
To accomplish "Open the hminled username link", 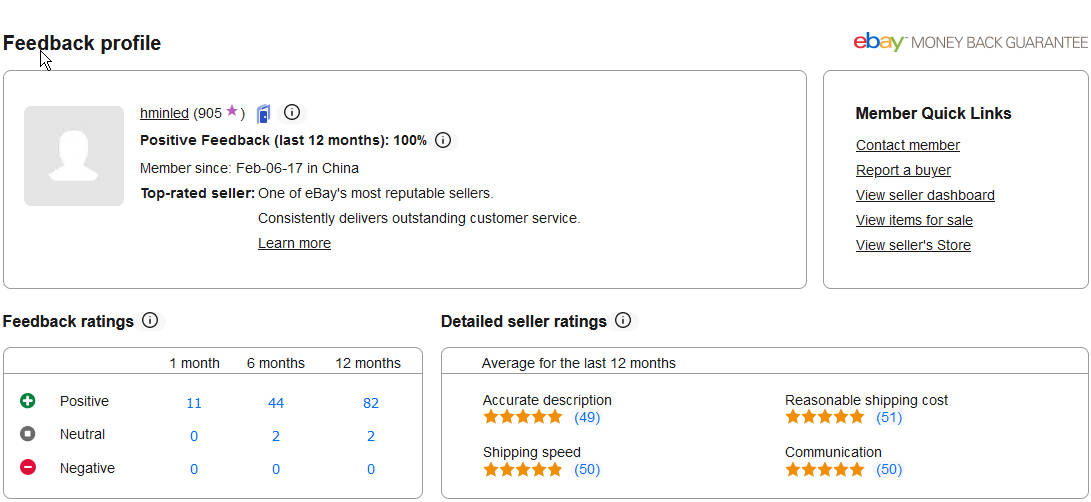I will click(x=164, y=113).
